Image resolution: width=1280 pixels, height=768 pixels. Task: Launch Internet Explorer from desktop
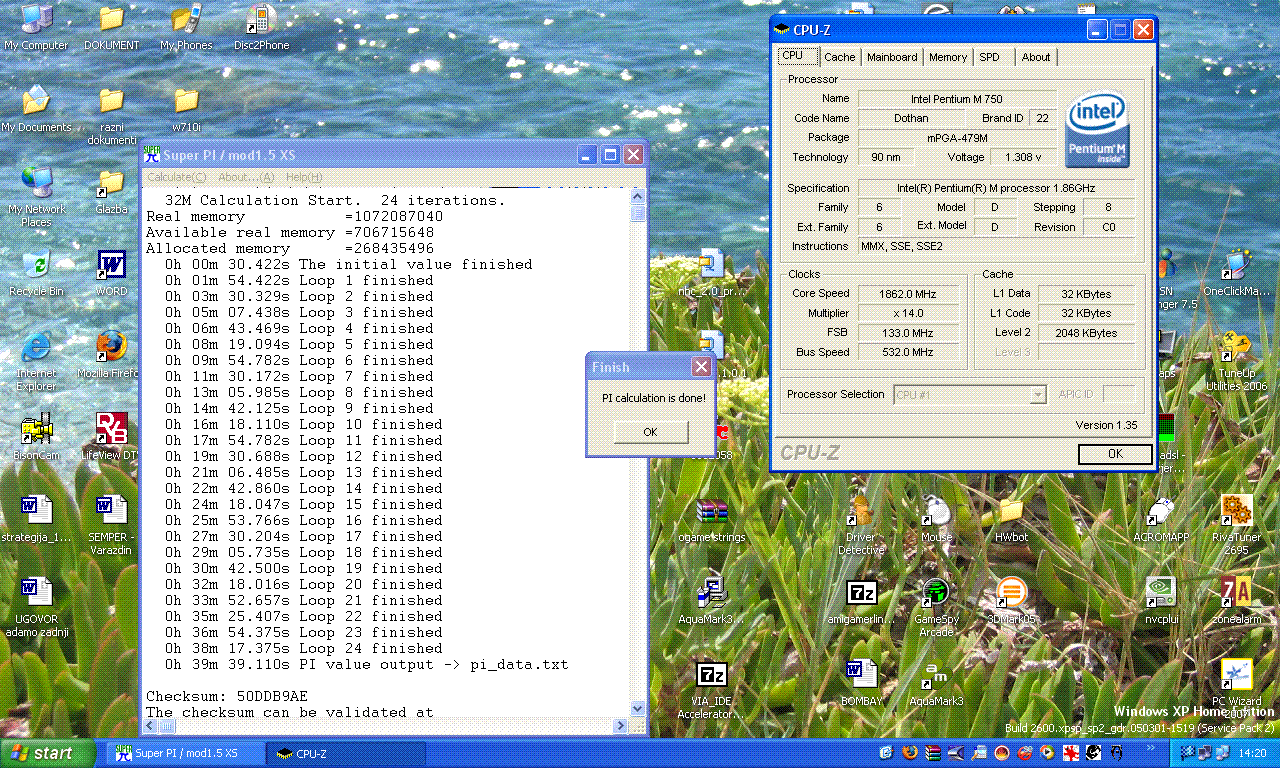pyautogui.click(x=36, y=361)
